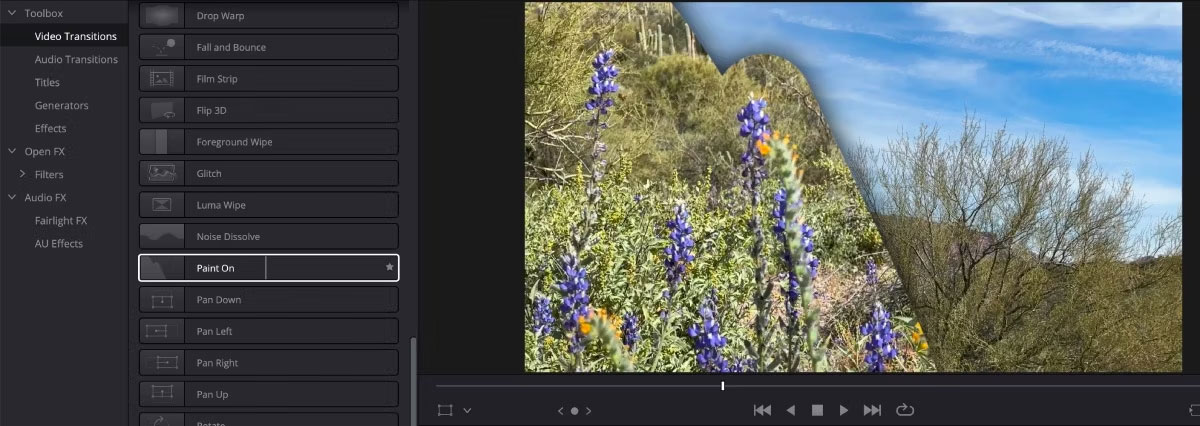
Task: Click the Film Strip thumbnail icon
Action: [x=161, y=79]
